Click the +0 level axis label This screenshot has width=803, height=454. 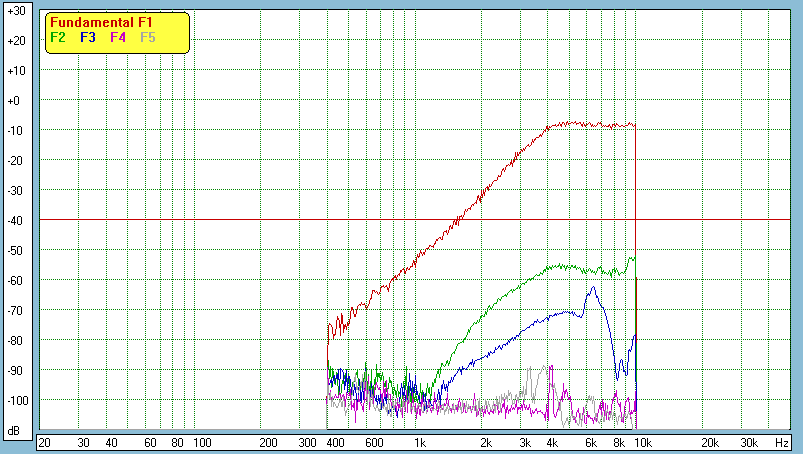pos(15,101)
